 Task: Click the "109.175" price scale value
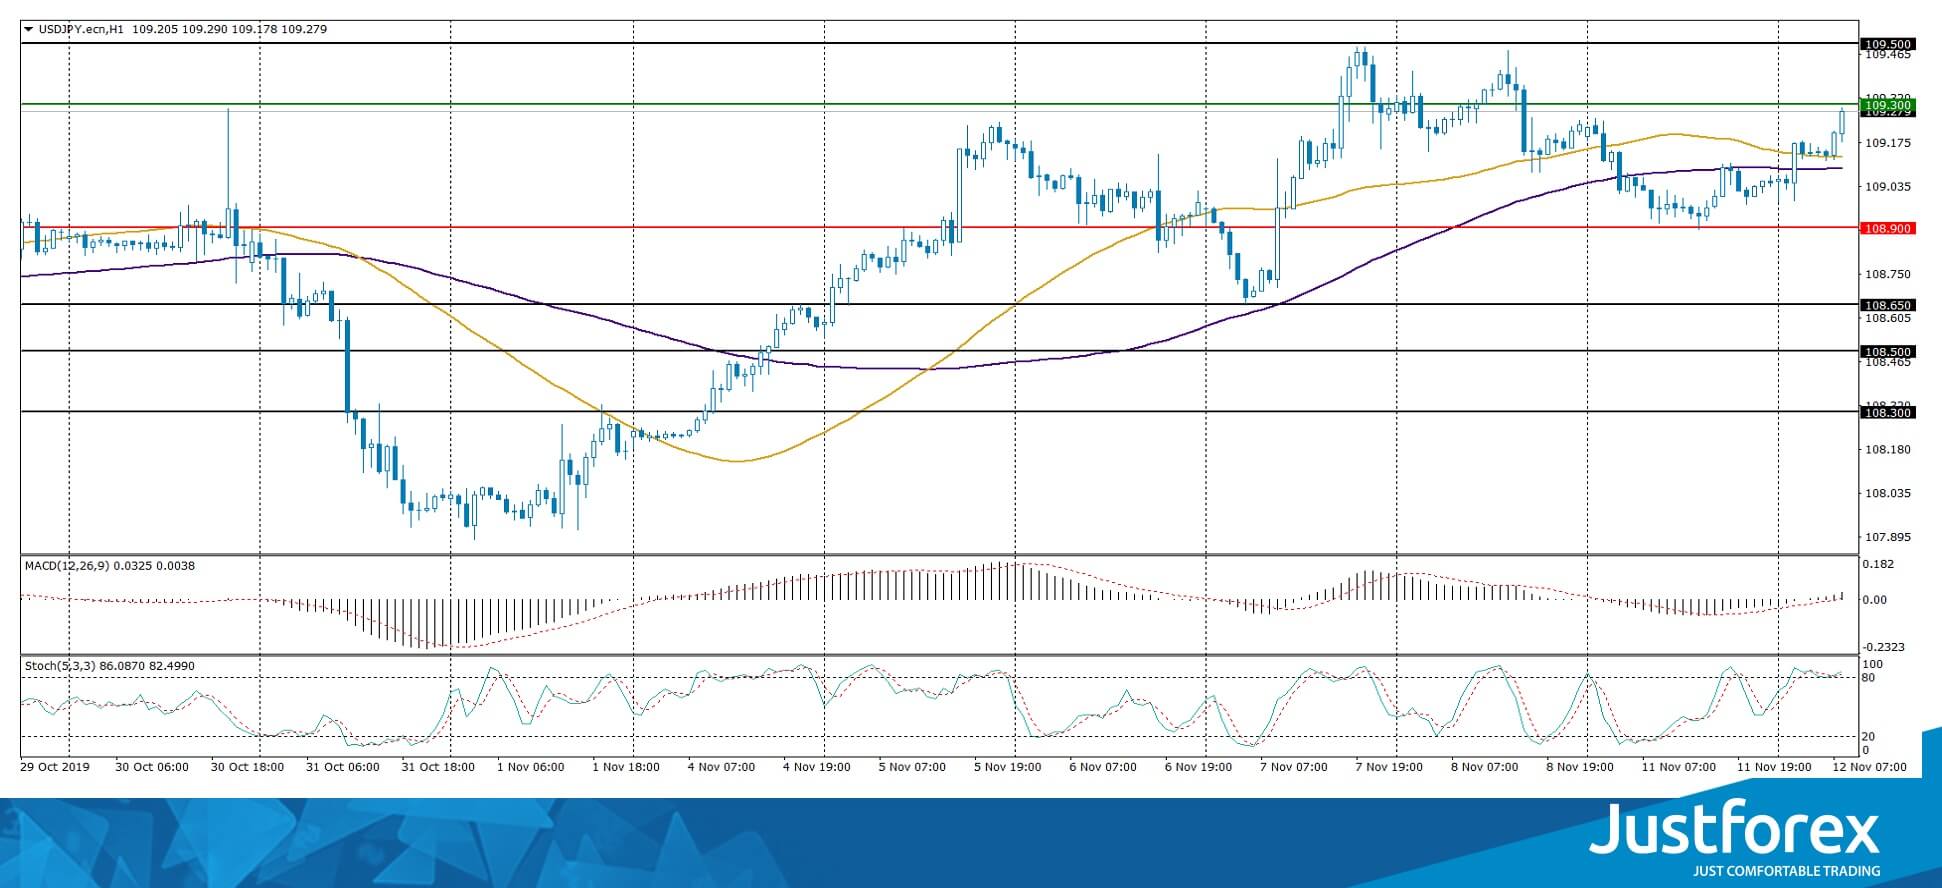click(x=1888, y=143)
